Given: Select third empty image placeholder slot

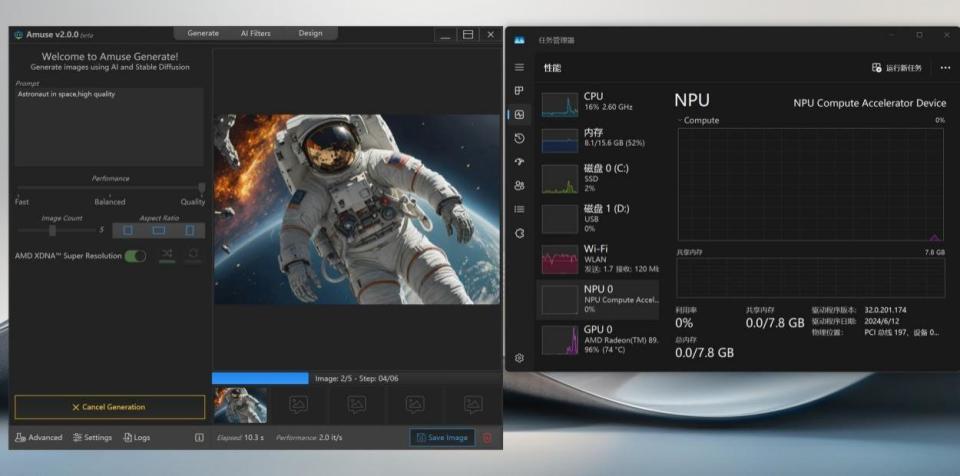Looking at the screenshot, I should [356, 404].
